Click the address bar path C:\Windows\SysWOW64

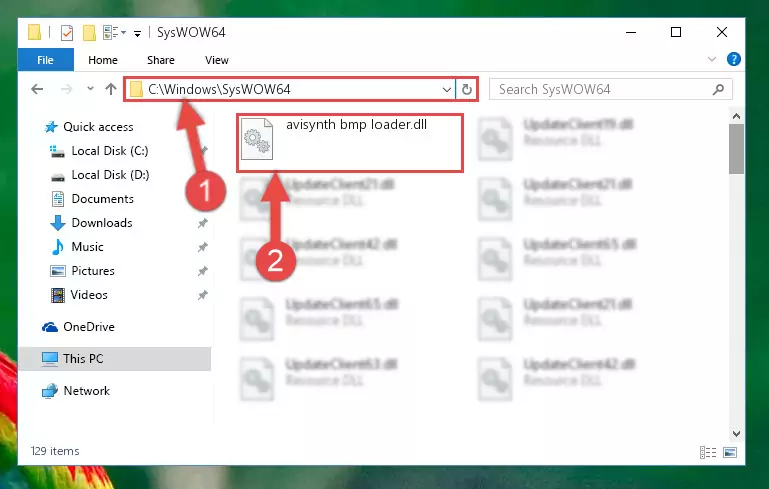click(x=219, y=89)
